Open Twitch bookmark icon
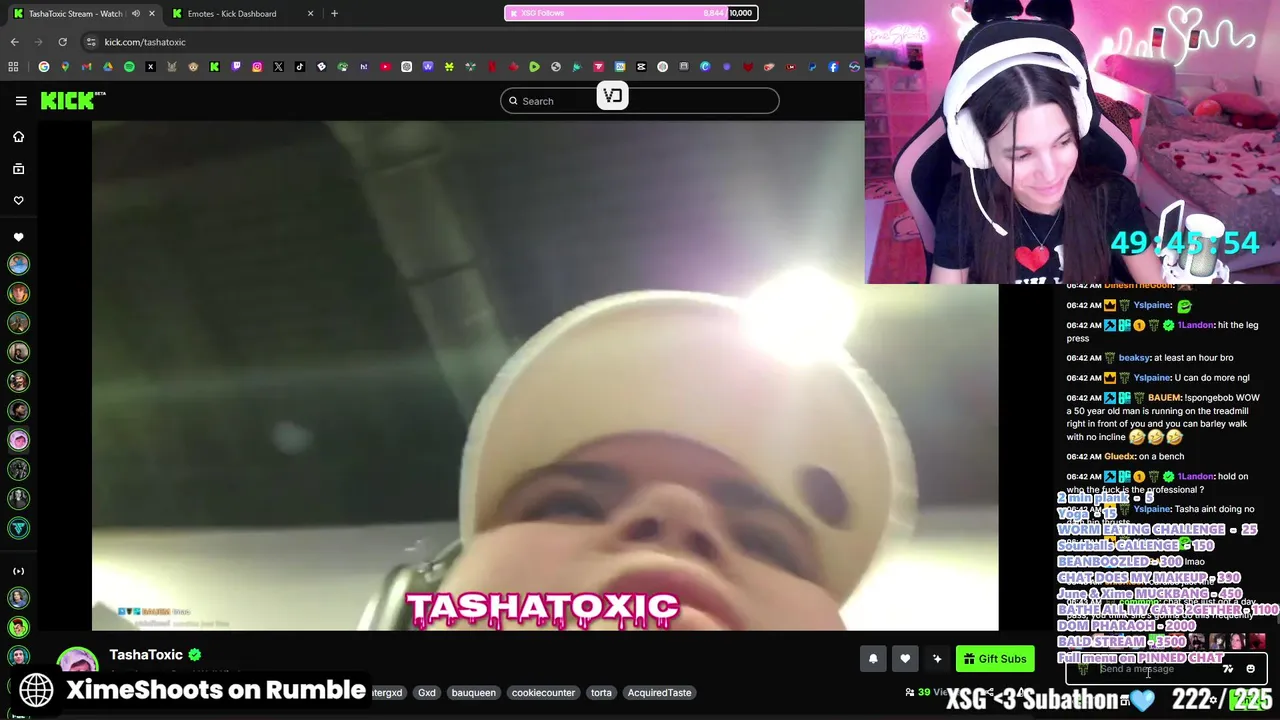Image resolution: width=1280 pixels, height=720 pixels. pos(236,67)
